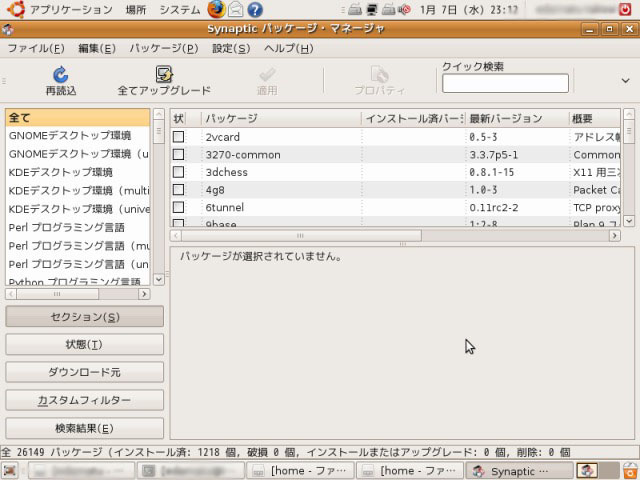
Task: Click the Apply (適用) toolbar icon
Action: point(267,75)
